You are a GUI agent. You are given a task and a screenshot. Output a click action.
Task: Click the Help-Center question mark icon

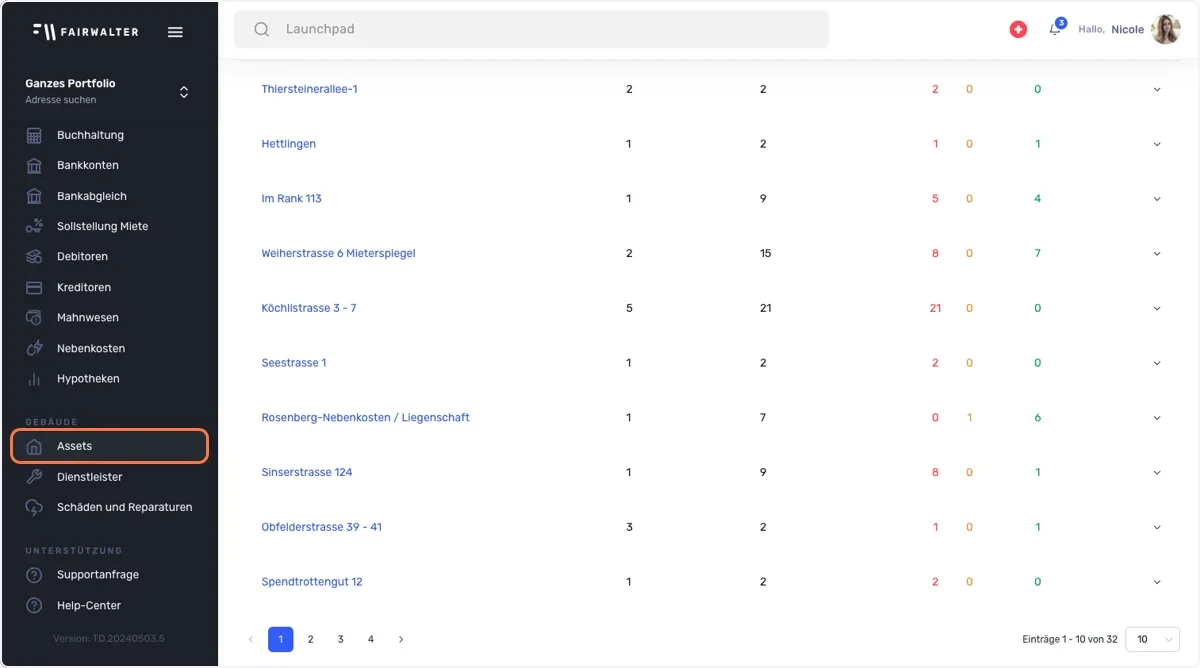tap(34, 605)
